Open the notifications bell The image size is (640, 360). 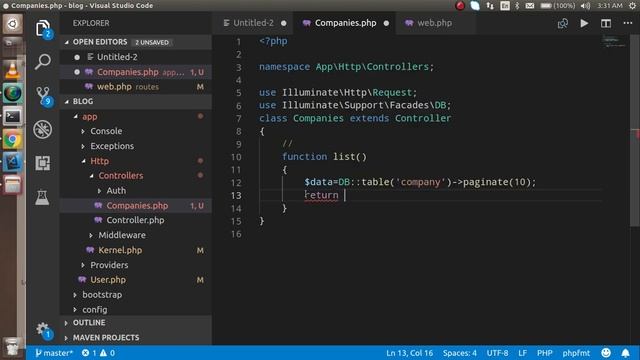[x=625, y=353]
